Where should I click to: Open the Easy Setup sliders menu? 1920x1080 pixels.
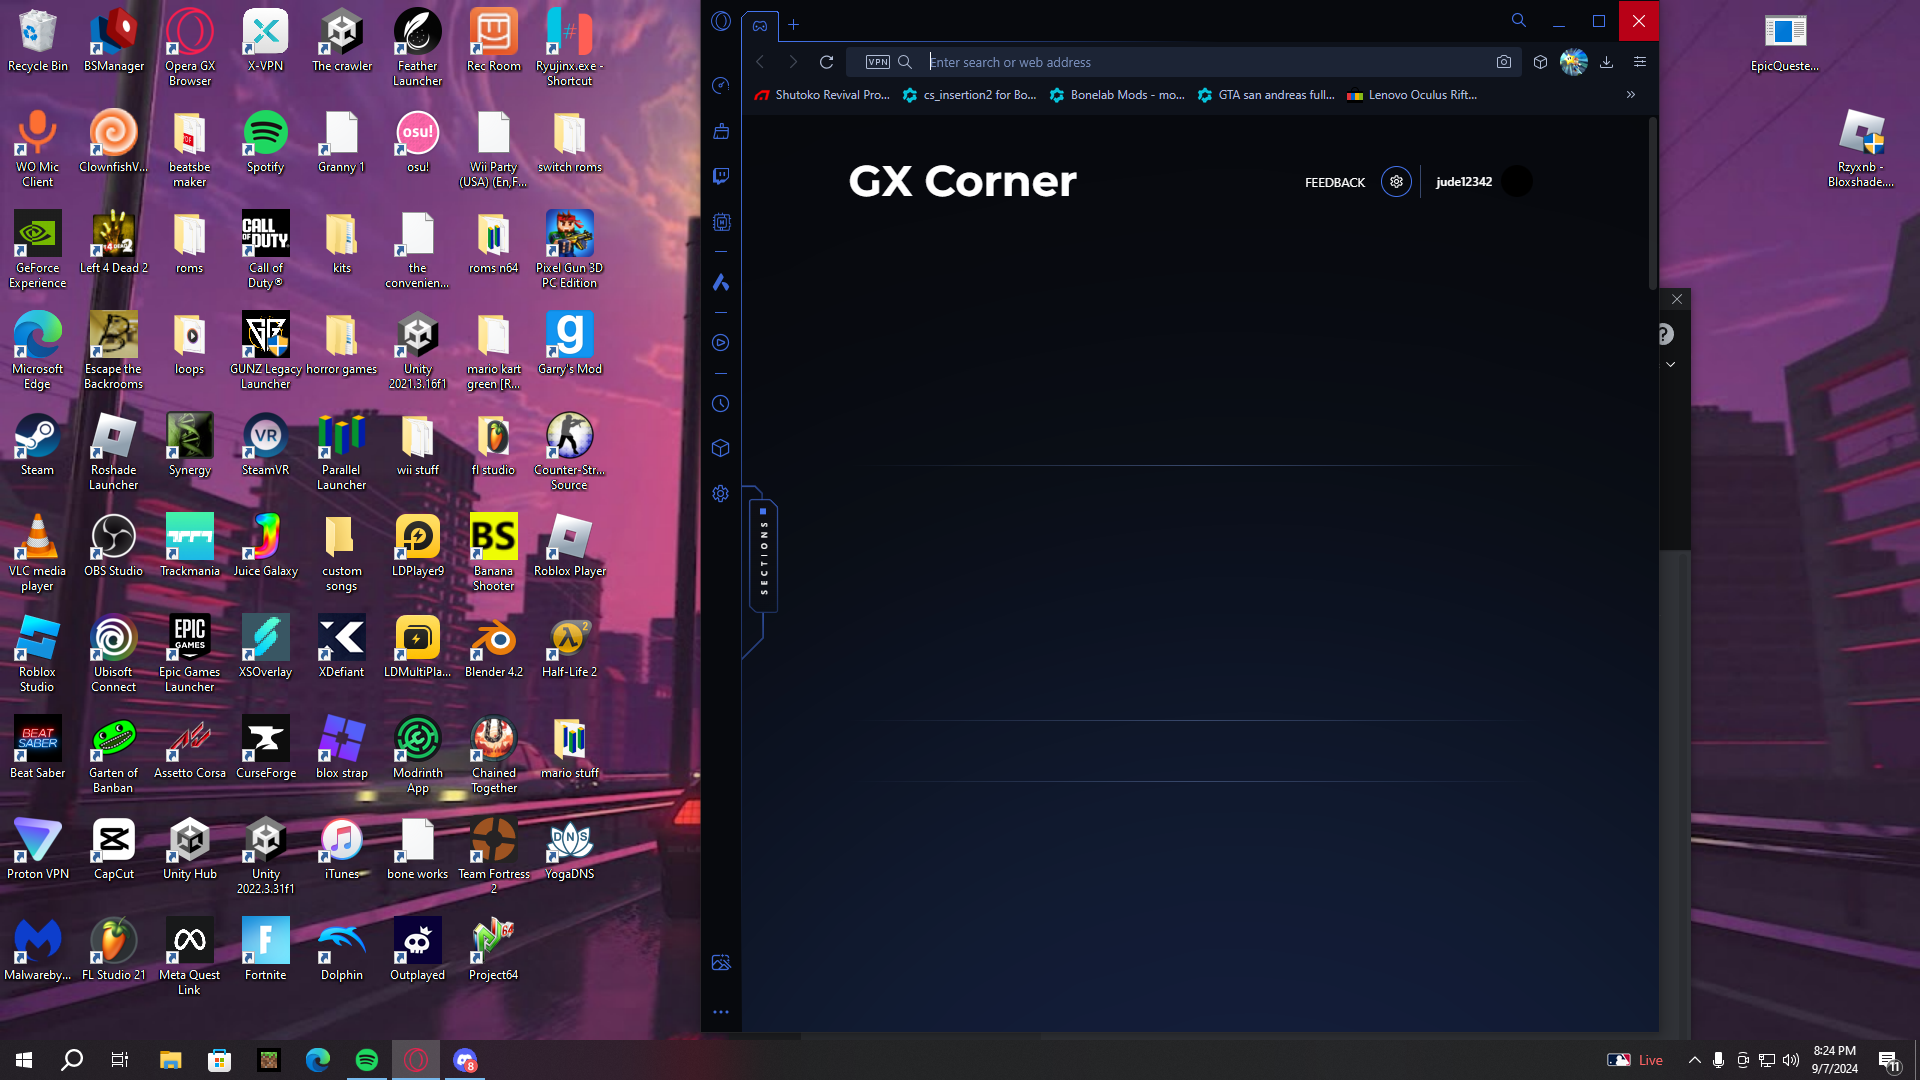click(1639, 62)
